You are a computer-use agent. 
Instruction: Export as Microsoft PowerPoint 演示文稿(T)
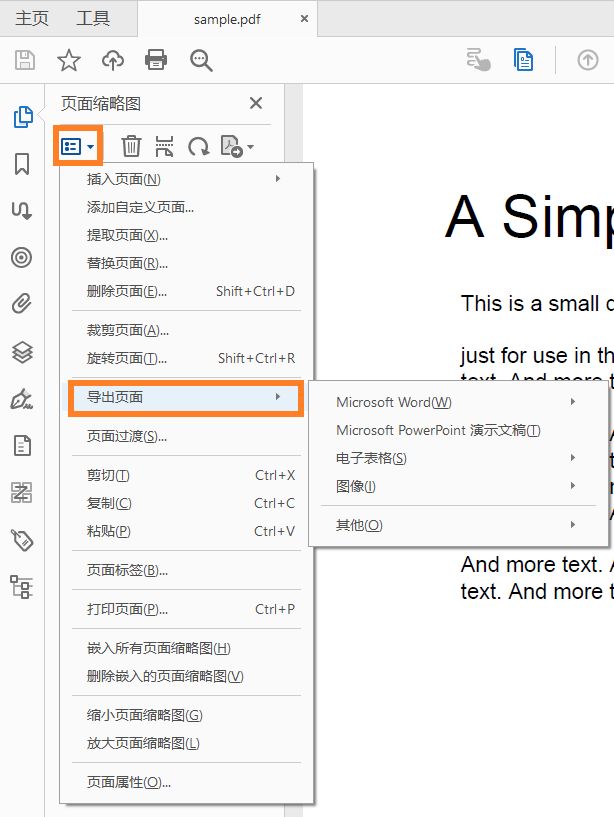(458, 430)
